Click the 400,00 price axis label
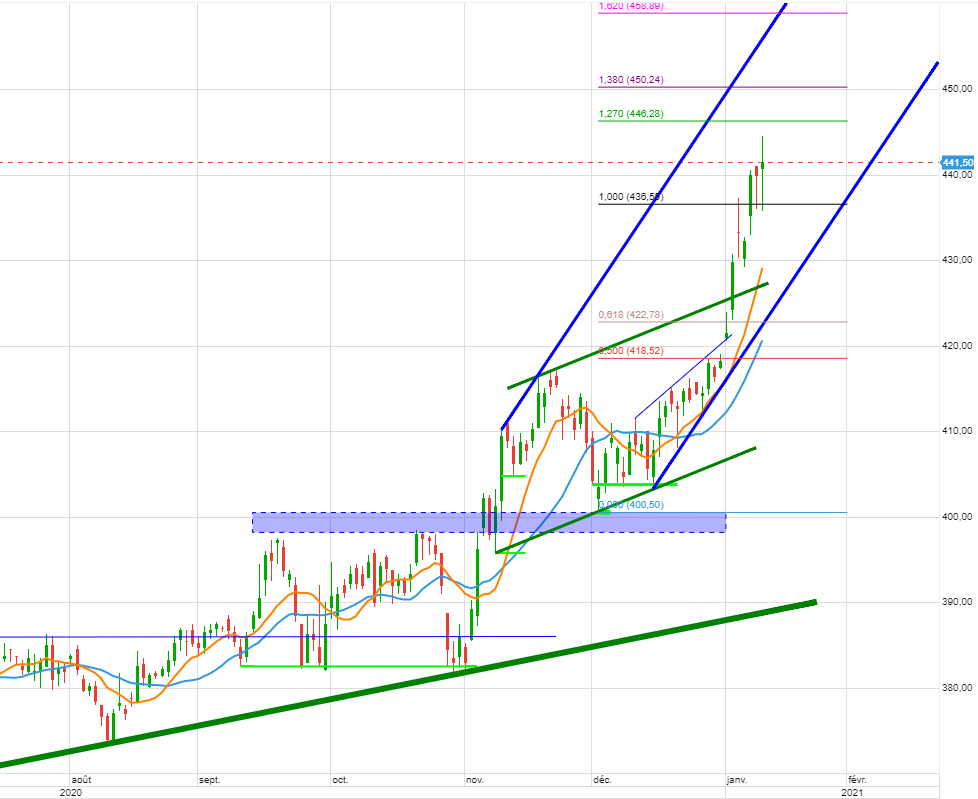Image resolution: width=978 pixels, height=799 pixels. [x=959, y=517]
